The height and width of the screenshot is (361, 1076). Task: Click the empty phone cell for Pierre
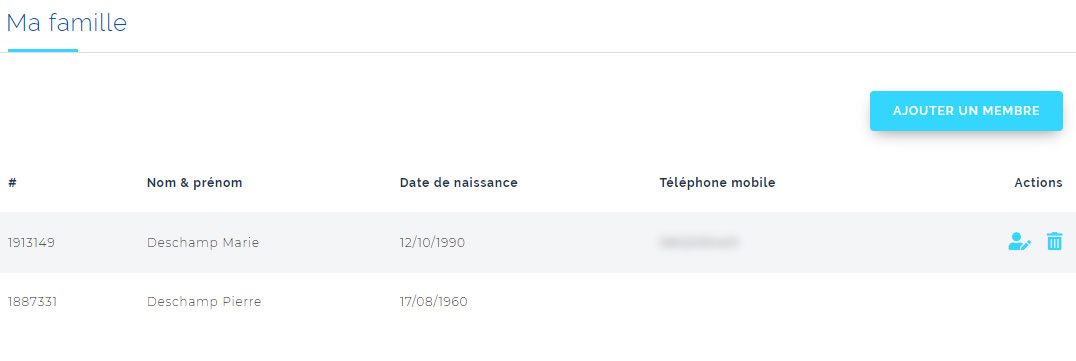[755, 301]
